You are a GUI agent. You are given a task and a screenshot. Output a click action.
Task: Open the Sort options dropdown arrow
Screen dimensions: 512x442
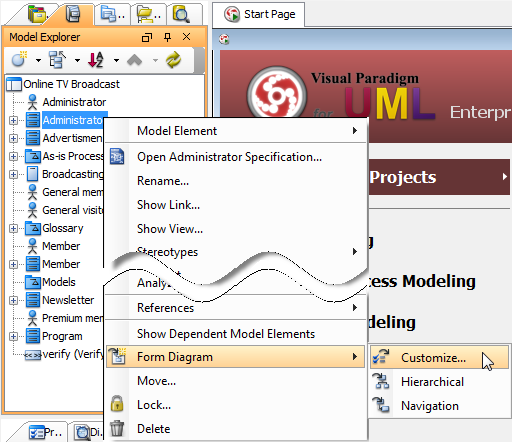[116, 60]
